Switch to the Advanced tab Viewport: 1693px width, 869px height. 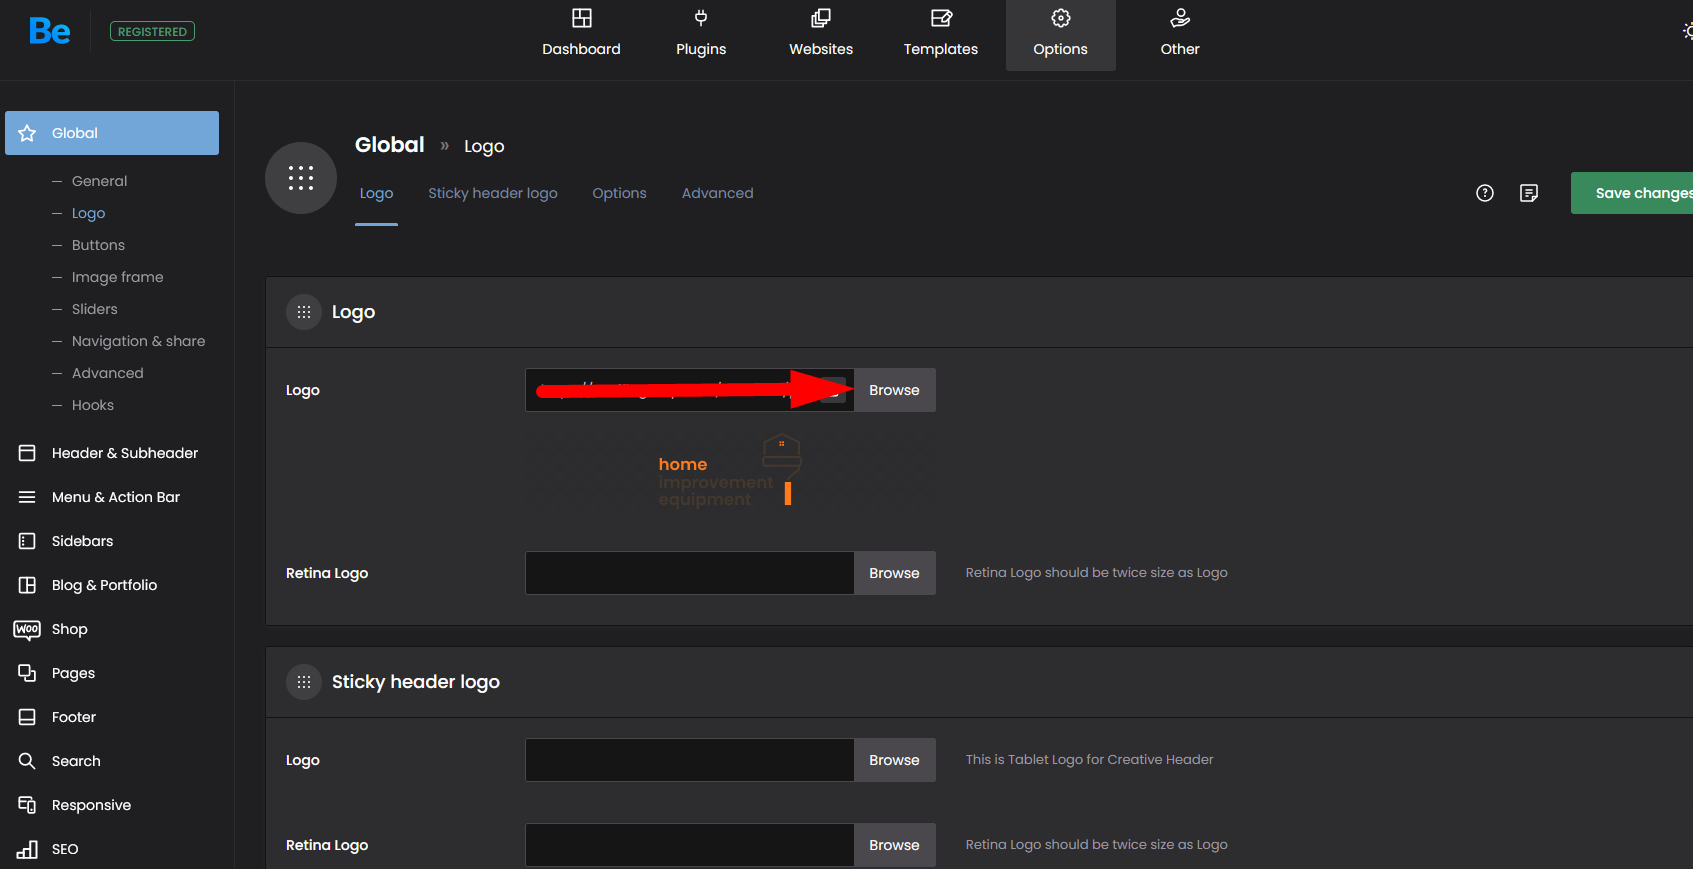click(x=717, y=193)
